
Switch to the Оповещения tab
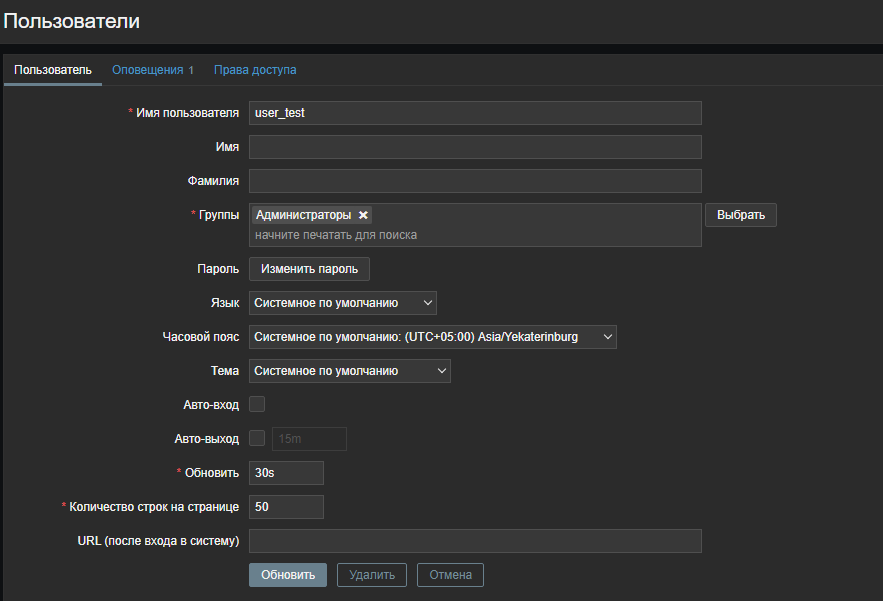[152, 70]
